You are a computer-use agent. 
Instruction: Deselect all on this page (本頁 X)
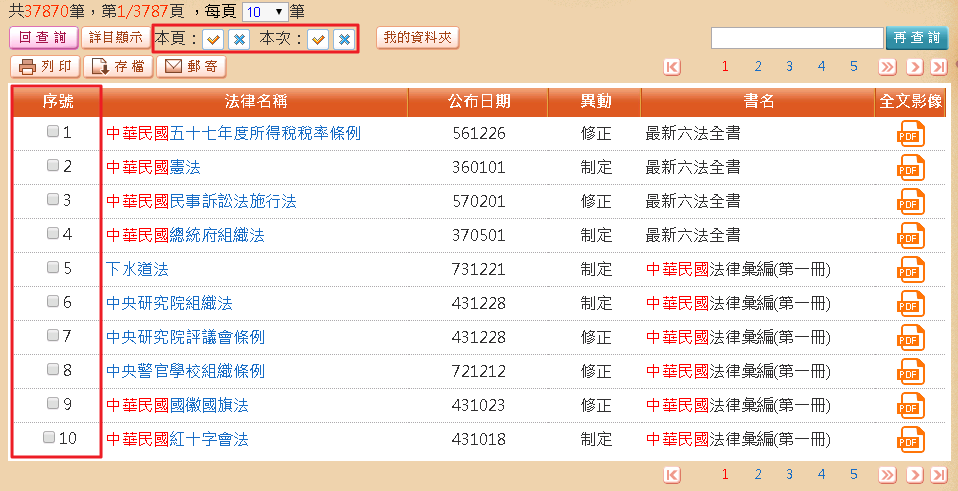click(x=239, y=39)
